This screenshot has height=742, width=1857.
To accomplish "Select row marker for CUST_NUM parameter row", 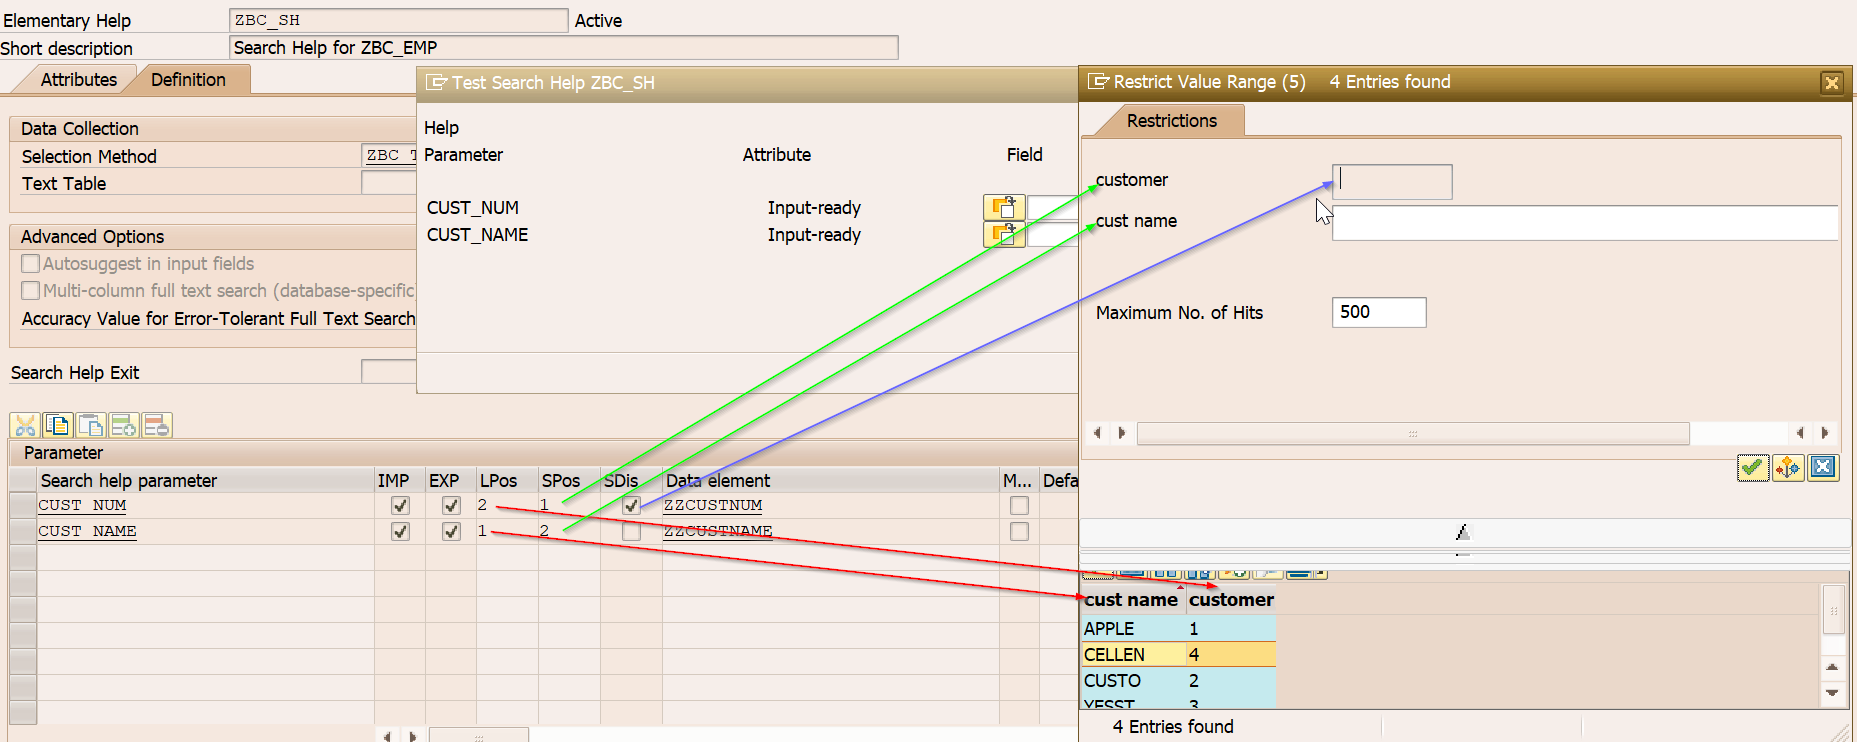I will 22,505.
